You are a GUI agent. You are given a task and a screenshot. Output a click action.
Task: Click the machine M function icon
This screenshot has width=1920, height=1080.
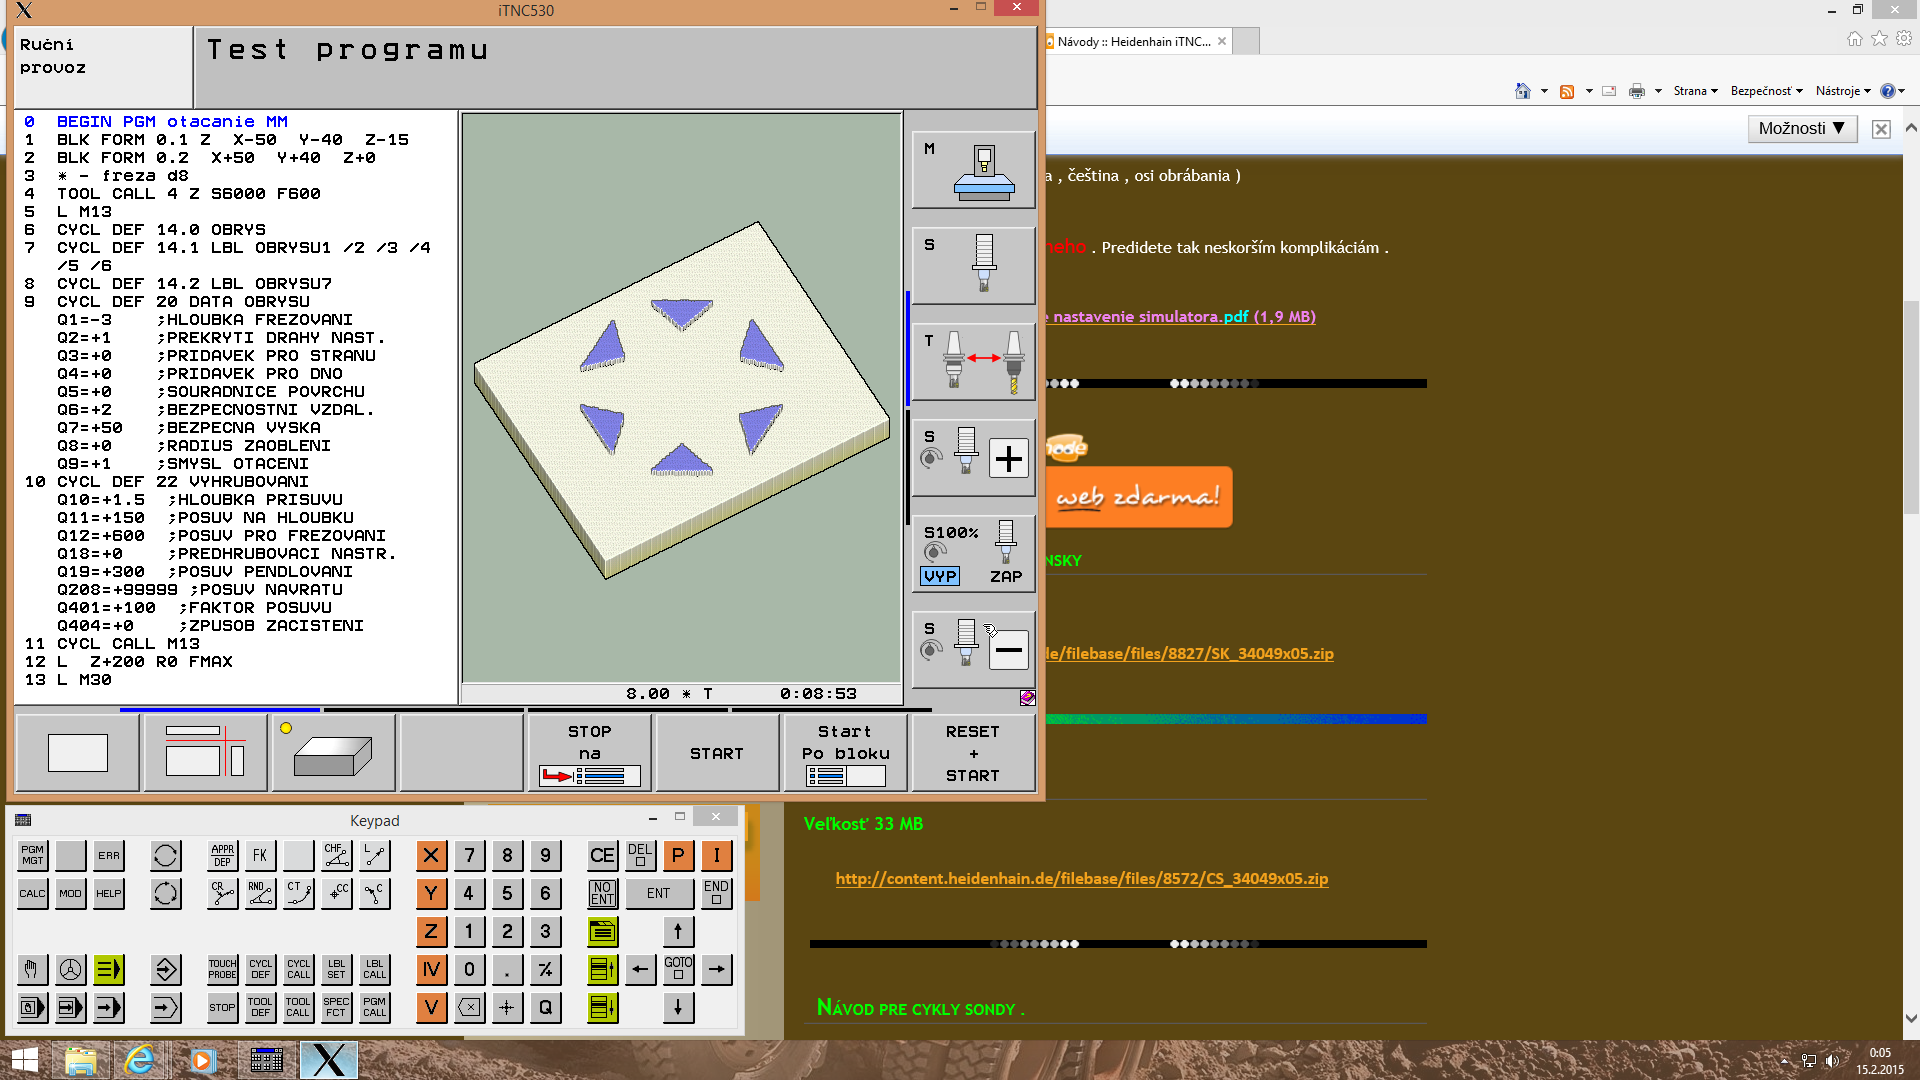click(x=973, y=169)
